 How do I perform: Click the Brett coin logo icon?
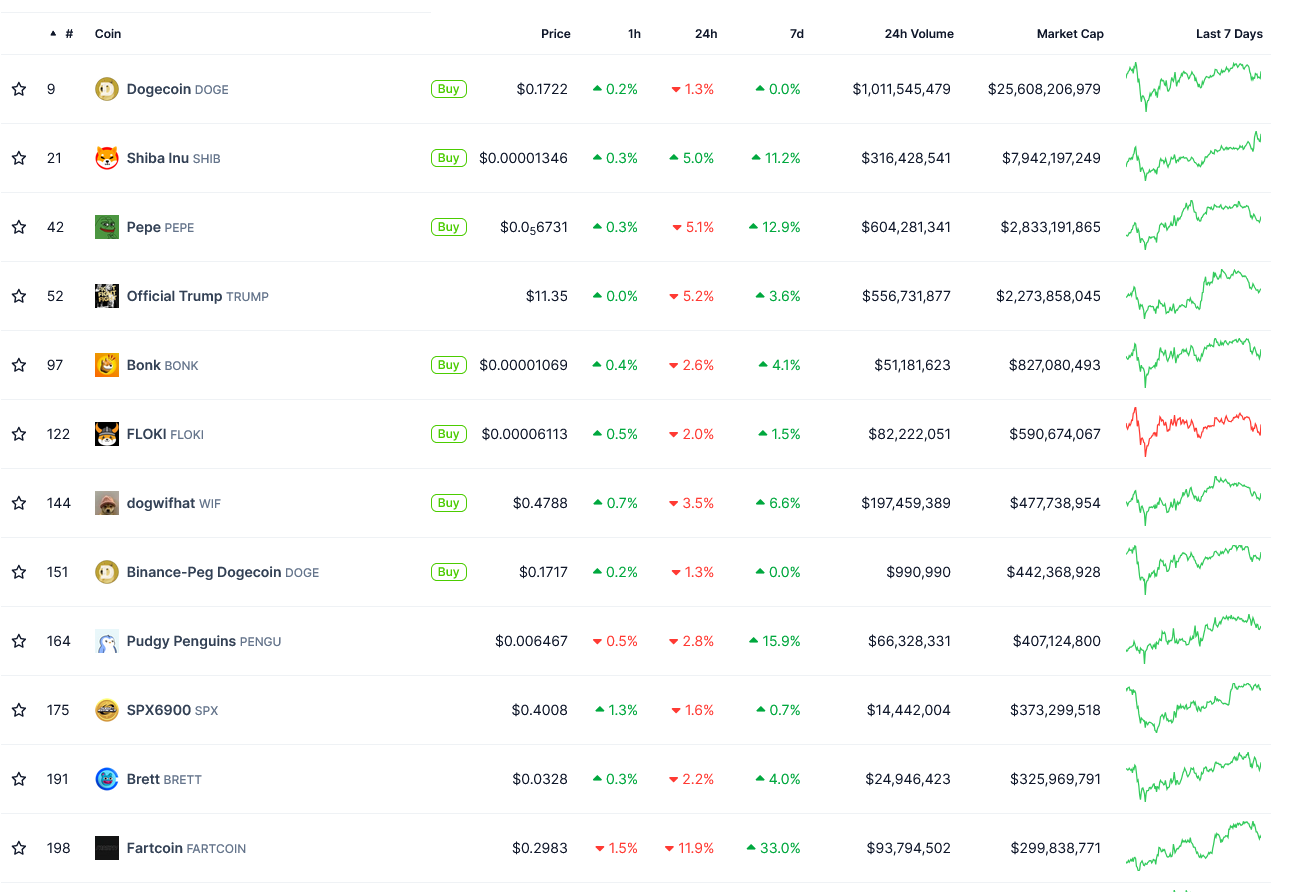[106, 779]
